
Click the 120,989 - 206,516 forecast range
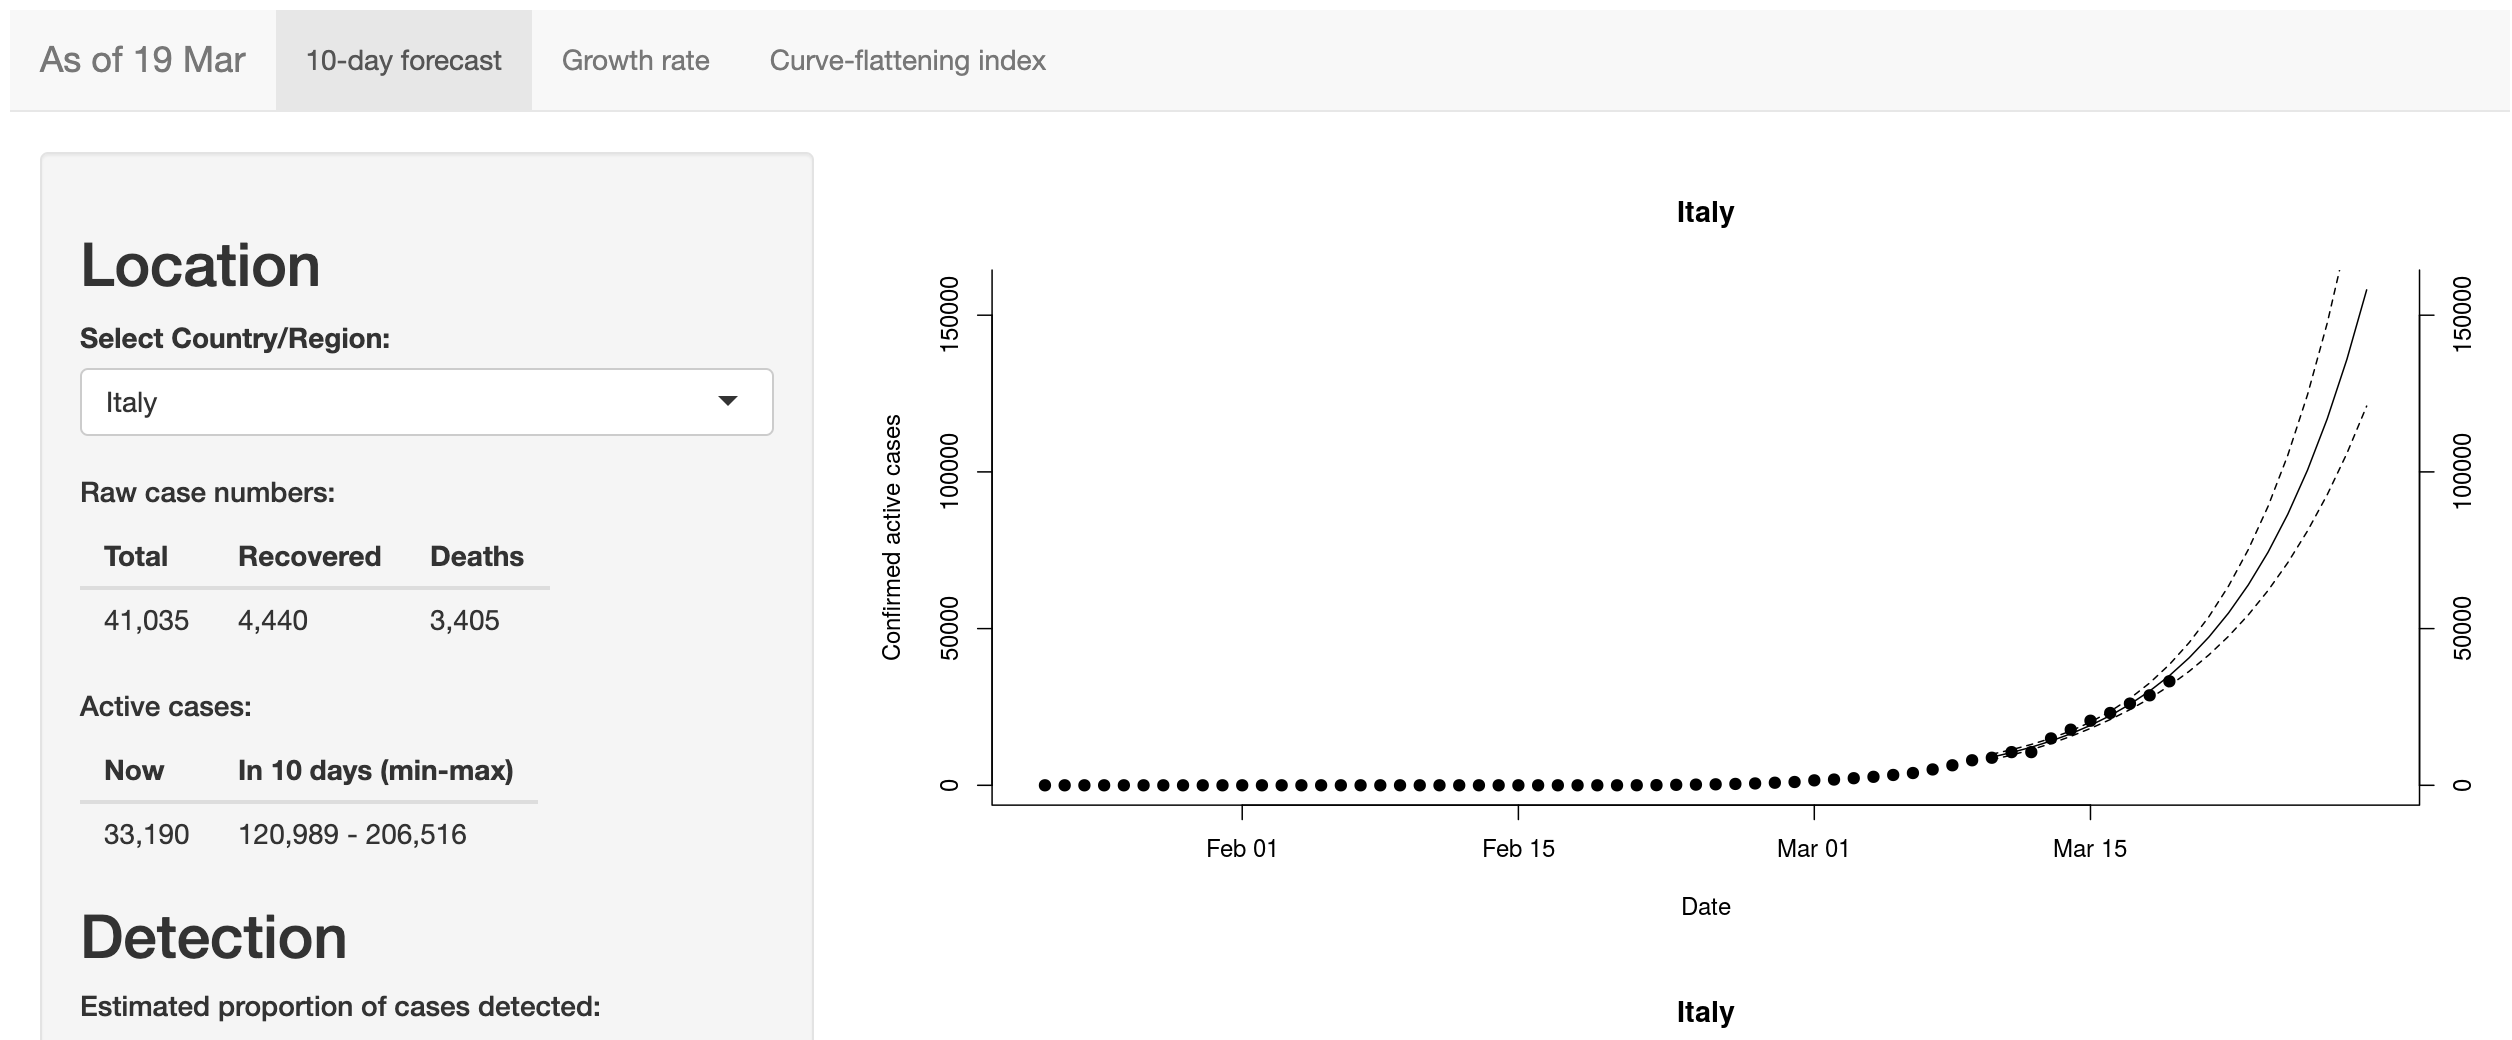tap(352, 834)
